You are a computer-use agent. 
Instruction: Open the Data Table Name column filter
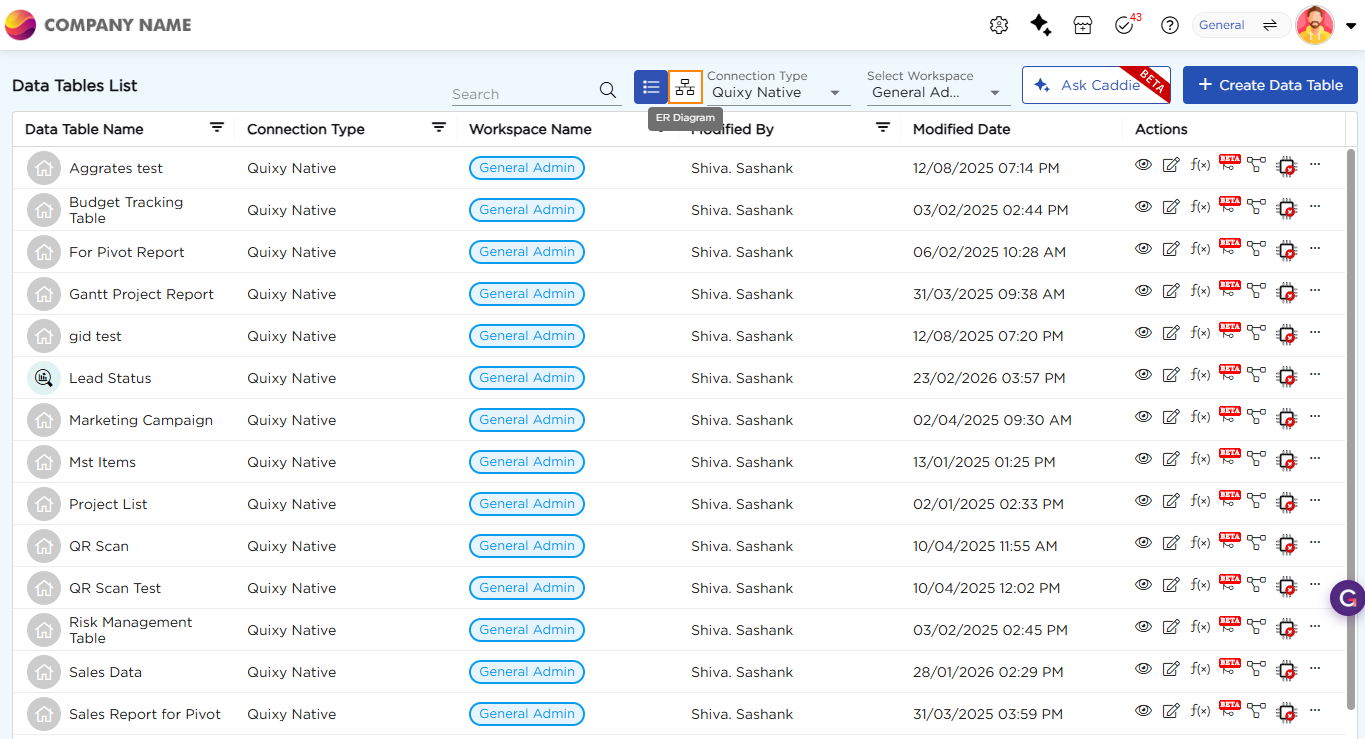(217, 128)
